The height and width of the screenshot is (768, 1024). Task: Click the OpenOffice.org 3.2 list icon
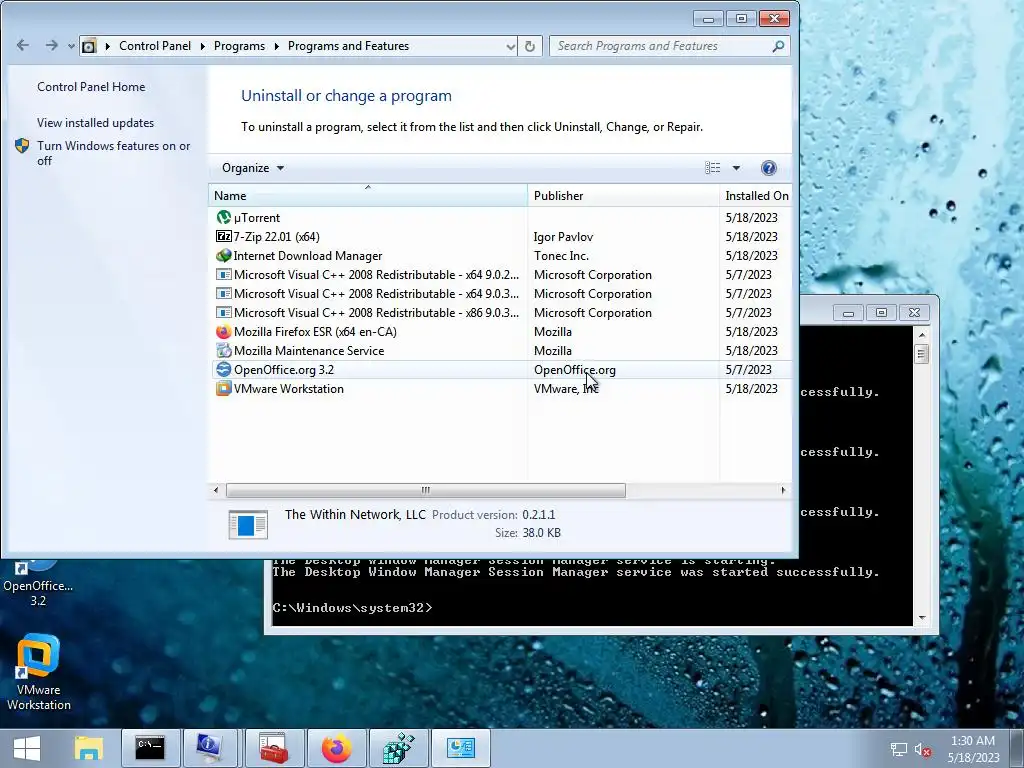[223, 370]
